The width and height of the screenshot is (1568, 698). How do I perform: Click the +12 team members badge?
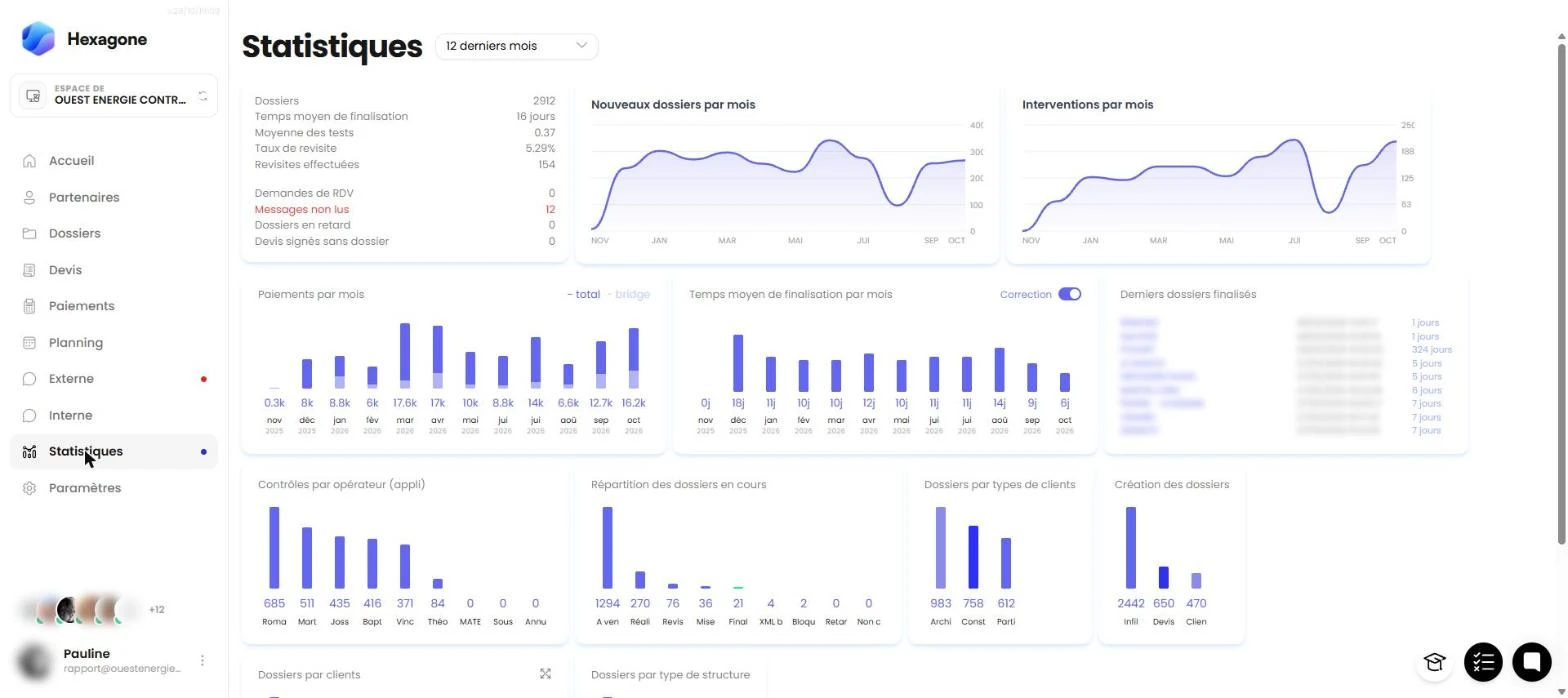(156, 610)
